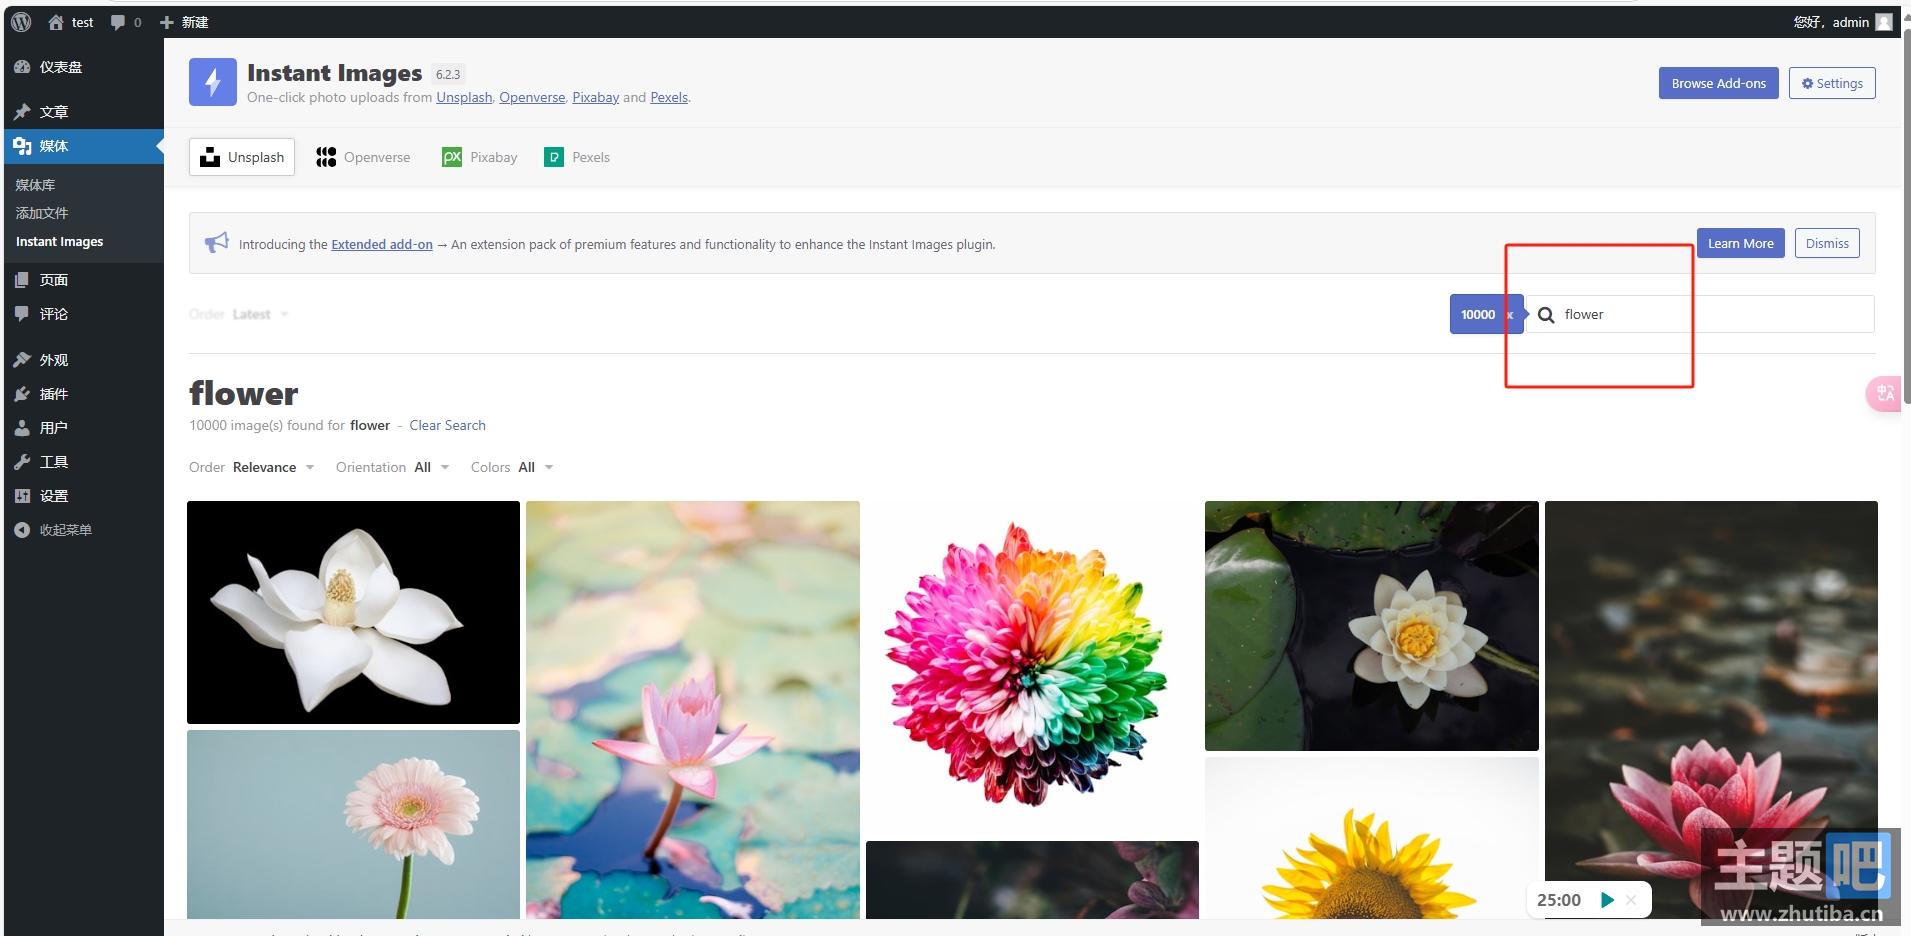Follow the Openverse link in the tagline
Screen dimensions: 1911x936
(532, 97)
